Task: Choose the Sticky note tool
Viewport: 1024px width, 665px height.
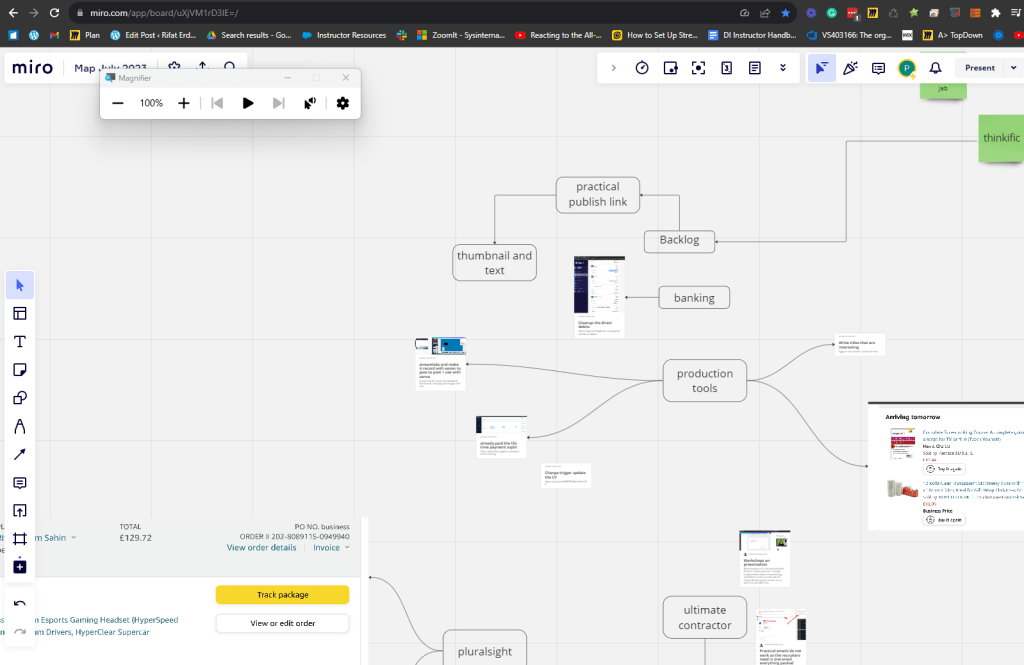Action: pyautogui.click(x=20, y=370)
